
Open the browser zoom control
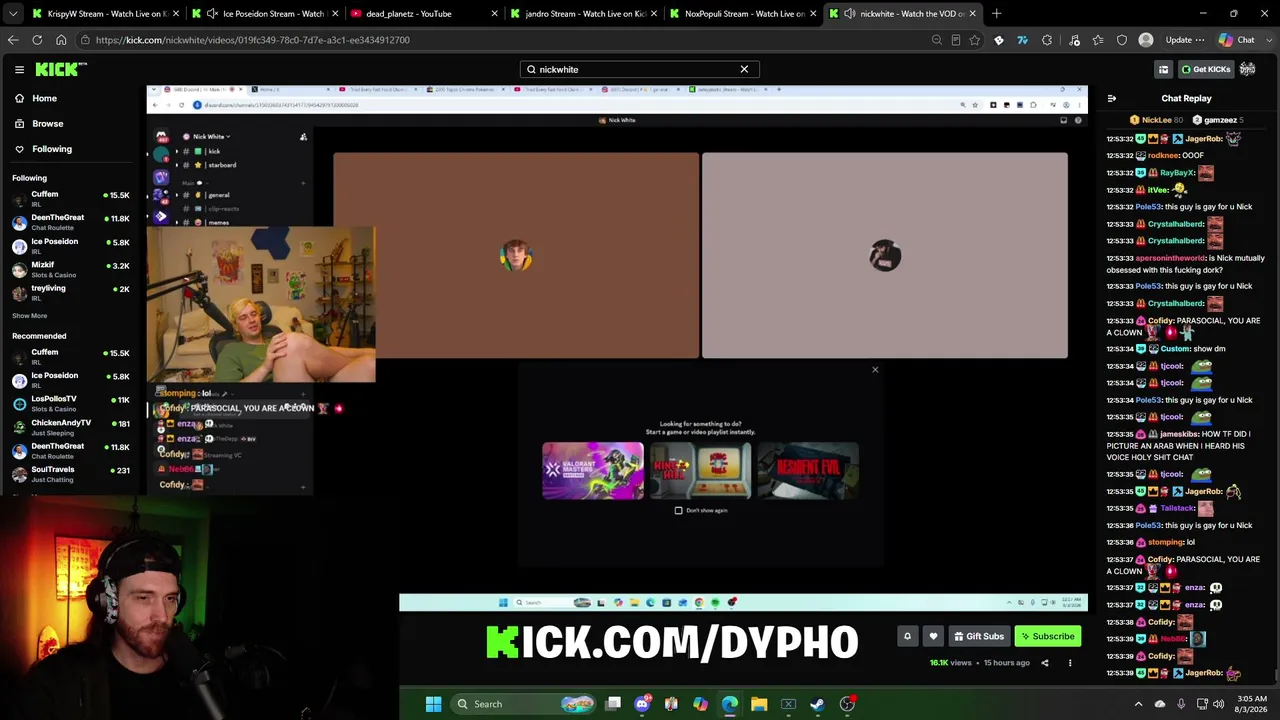(936, 40)
